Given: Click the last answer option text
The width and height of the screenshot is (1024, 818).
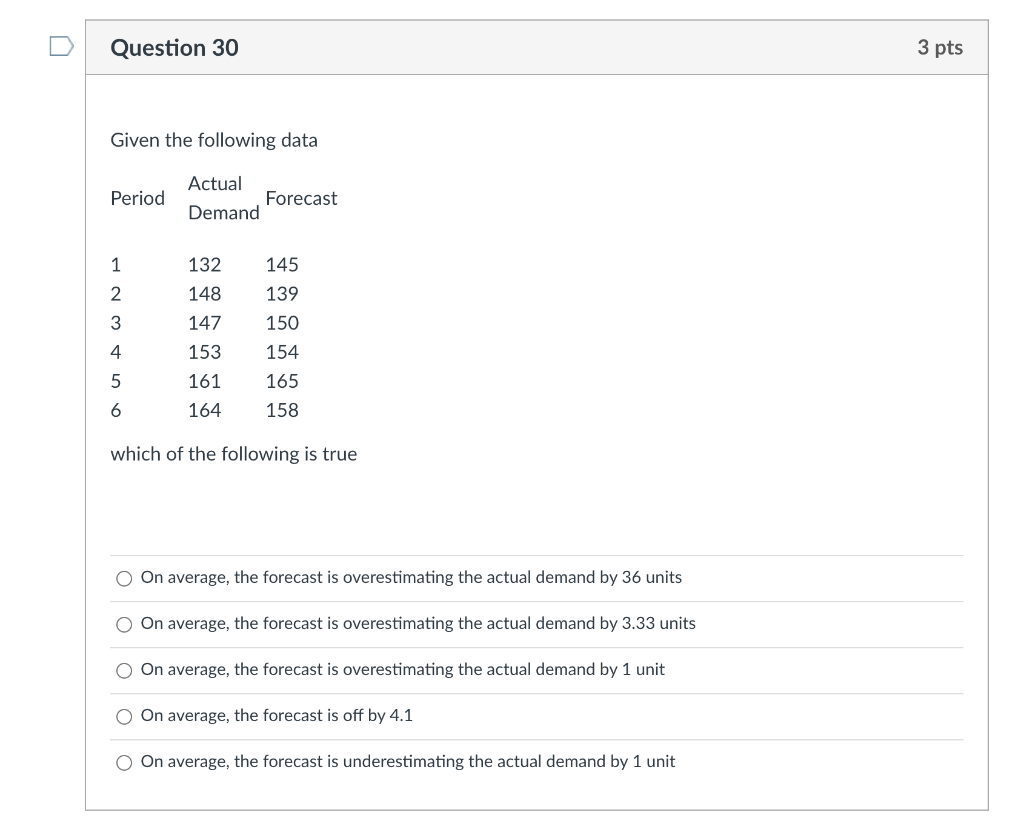Looking at the screenshot, I should pyautogui.click(x=409, y=761).
